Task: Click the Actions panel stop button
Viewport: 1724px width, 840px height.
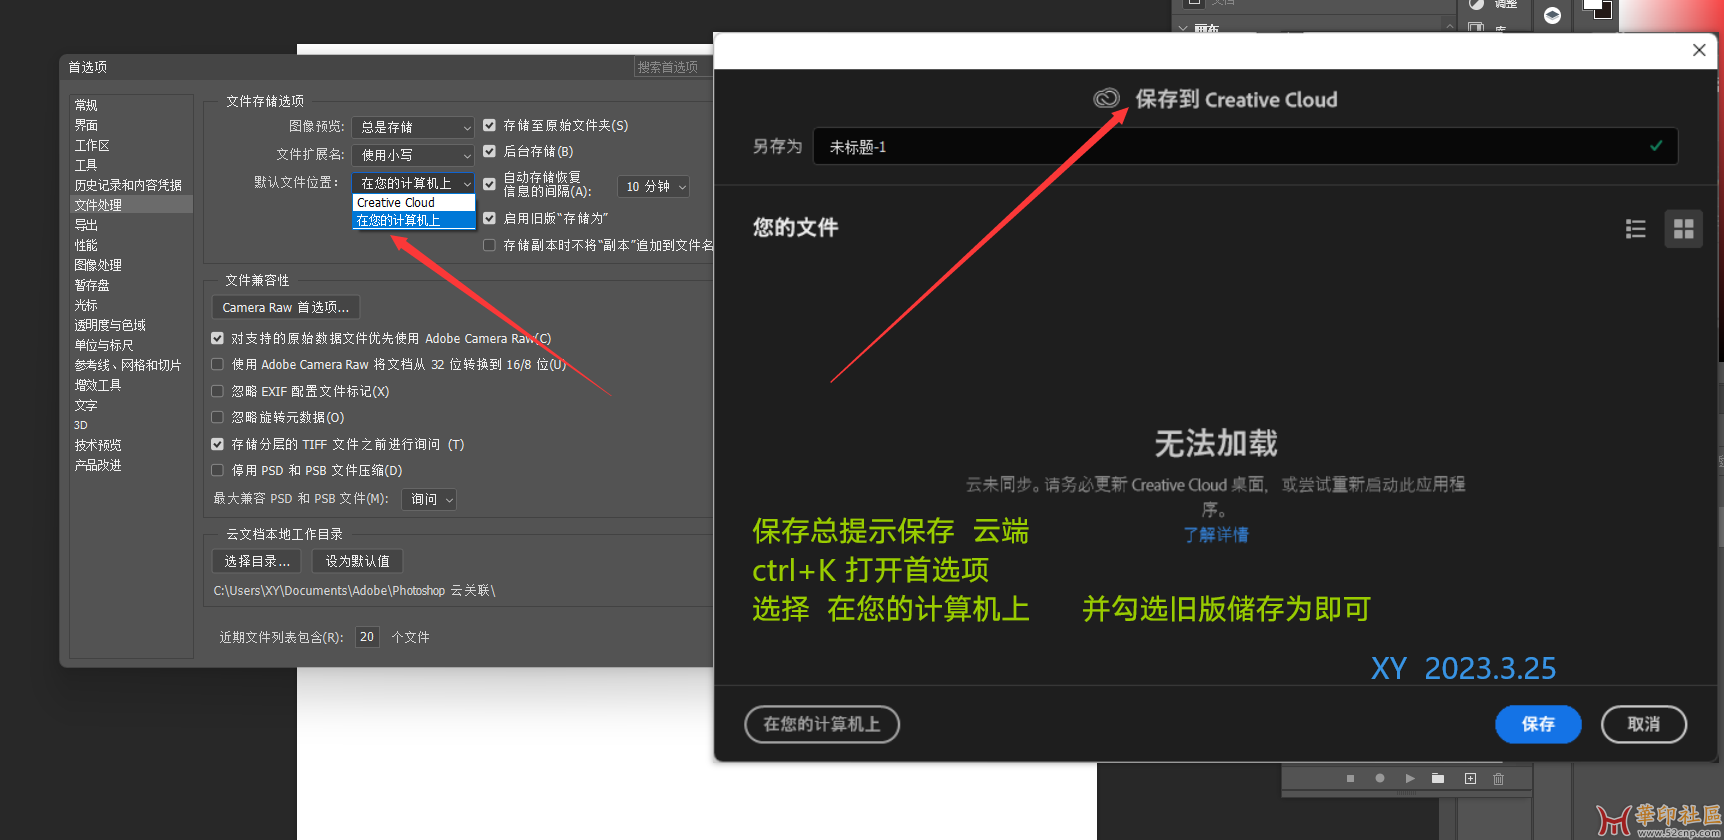Action: (x=1350, y=778)
